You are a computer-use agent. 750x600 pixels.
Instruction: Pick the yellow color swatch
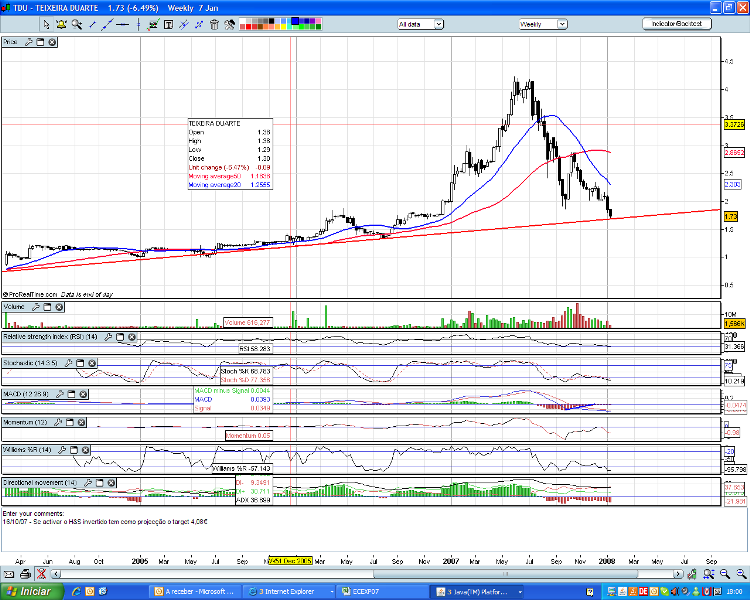coord(283,27)
